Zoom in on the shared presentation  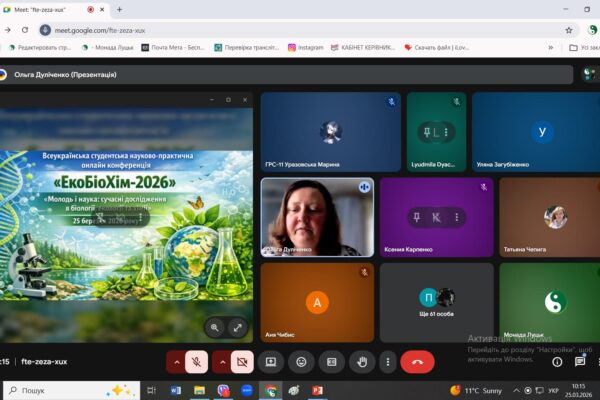(215, 327)
